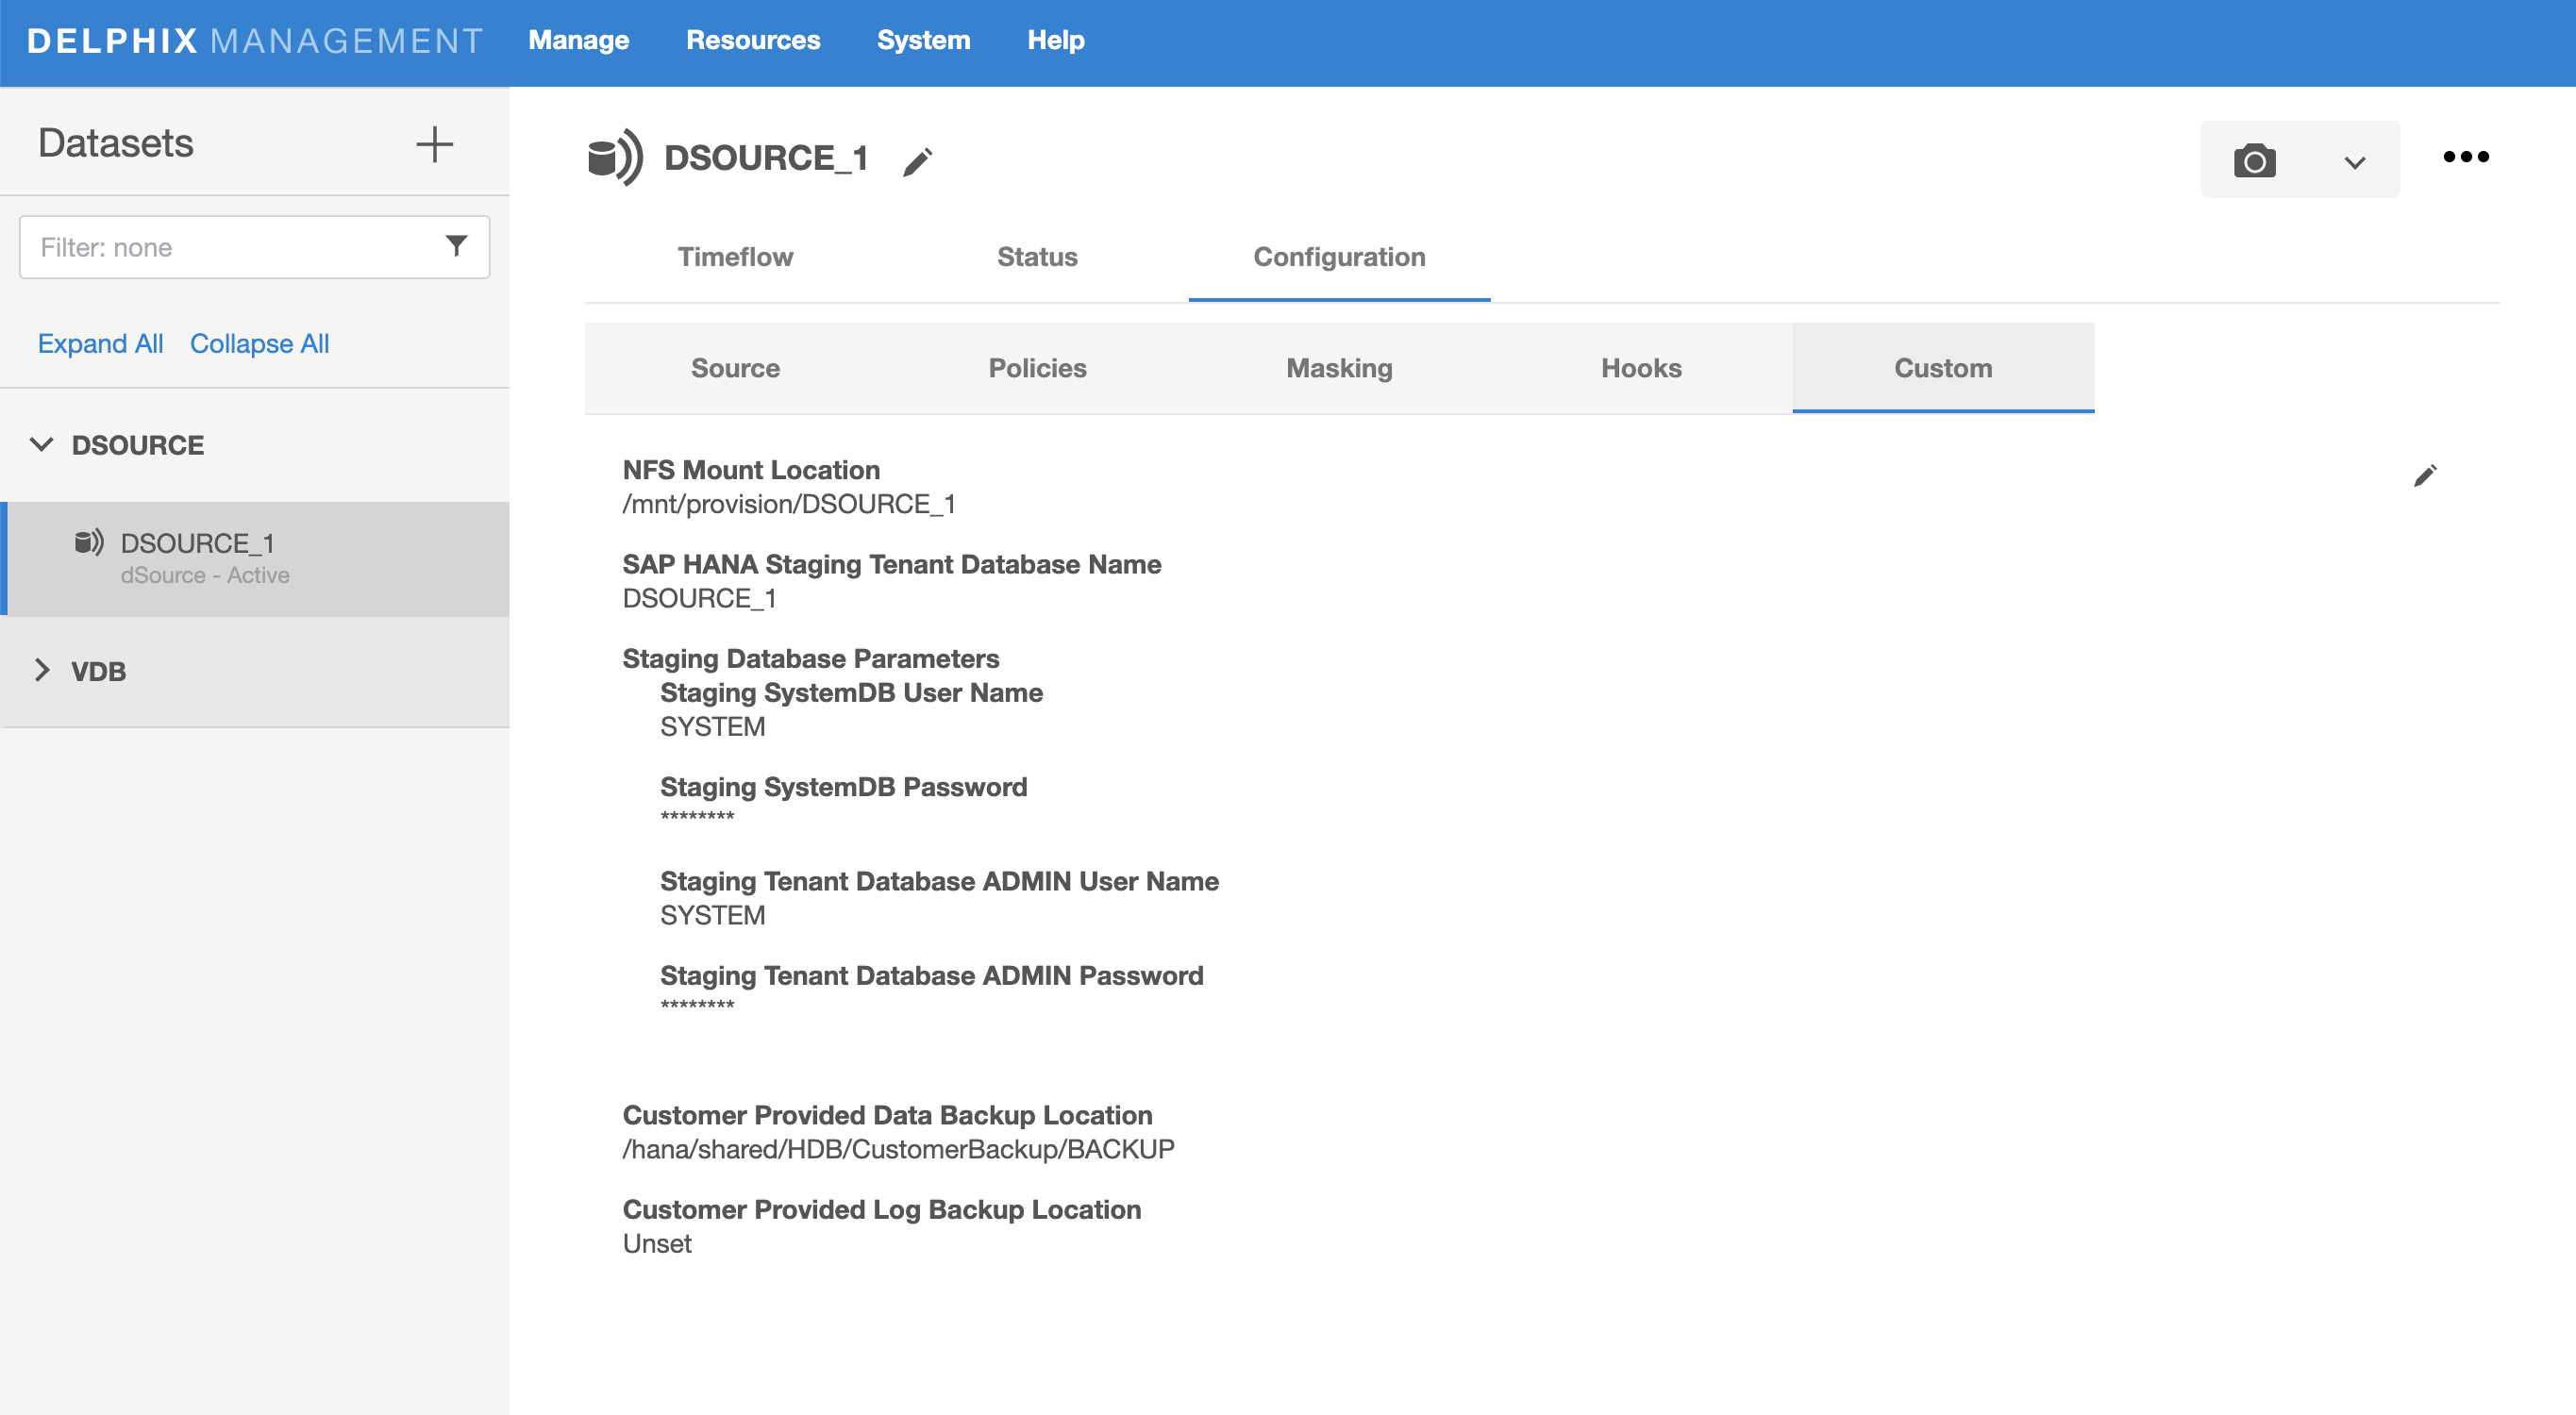Click pencil icon to rename DSOURCE_1

pyautogui.click(x=917, y=161)
